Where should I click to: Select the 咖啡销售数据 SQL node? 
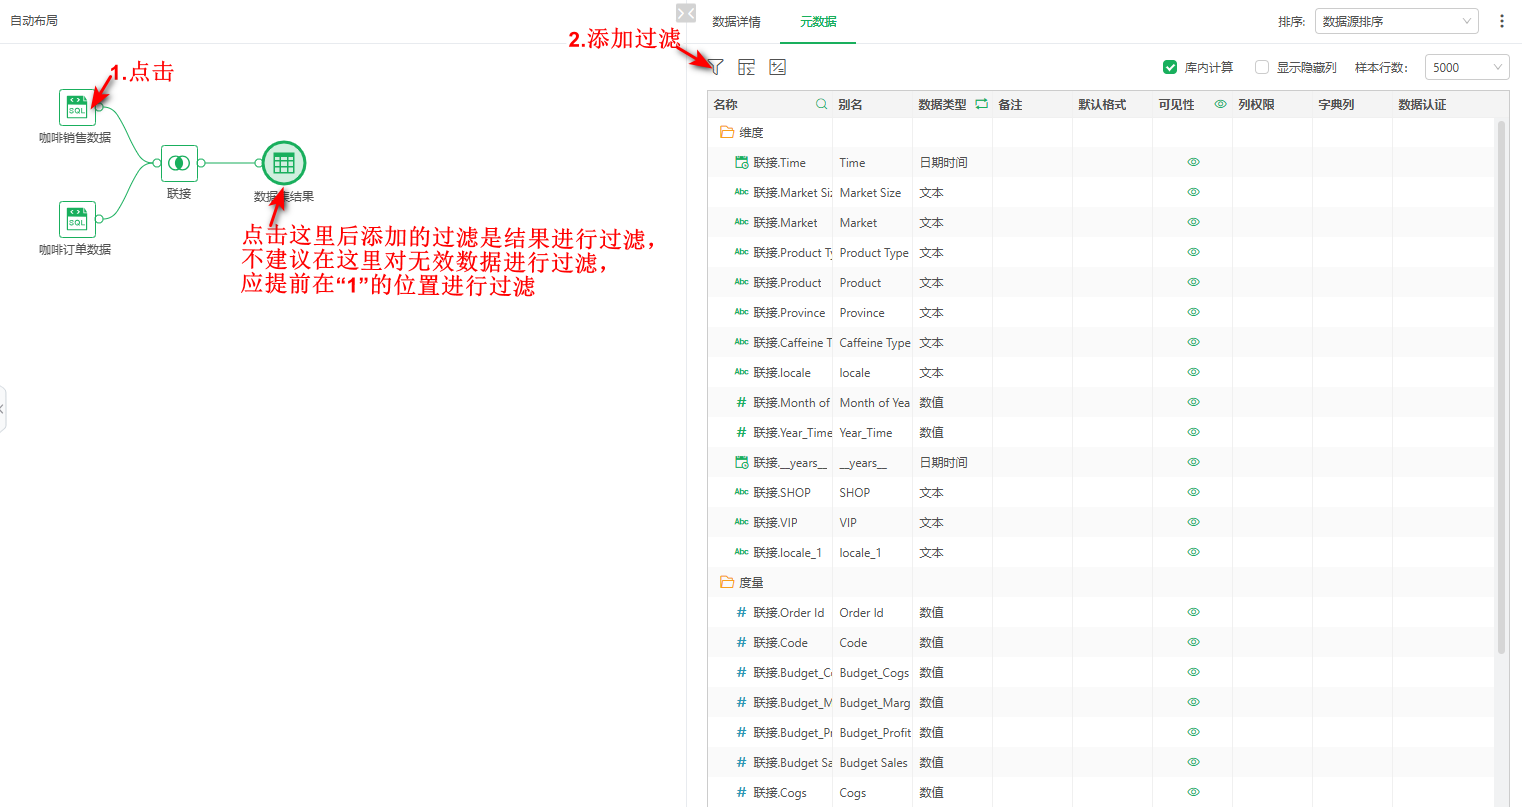[77, 108]
